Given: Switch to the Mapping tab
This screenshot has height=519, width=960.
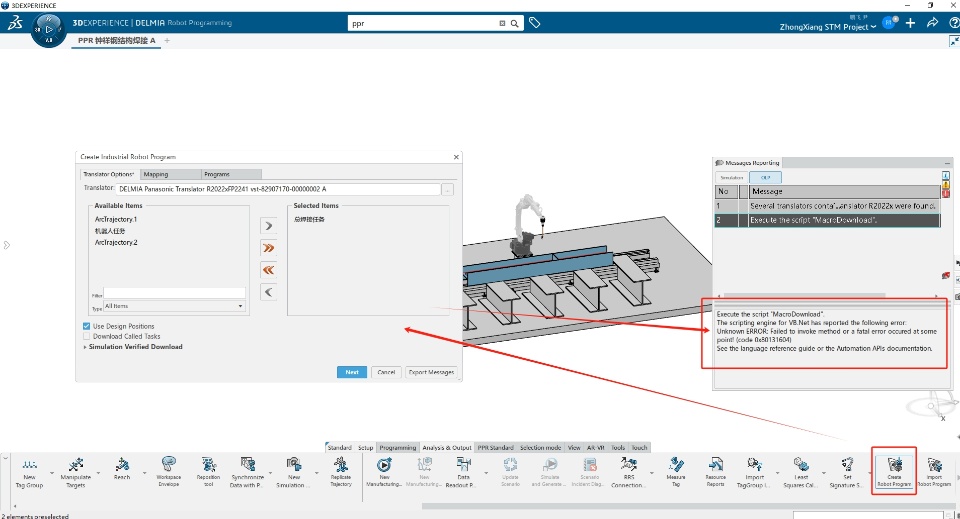Looking at the screenshot, I should tap(170, 174).
